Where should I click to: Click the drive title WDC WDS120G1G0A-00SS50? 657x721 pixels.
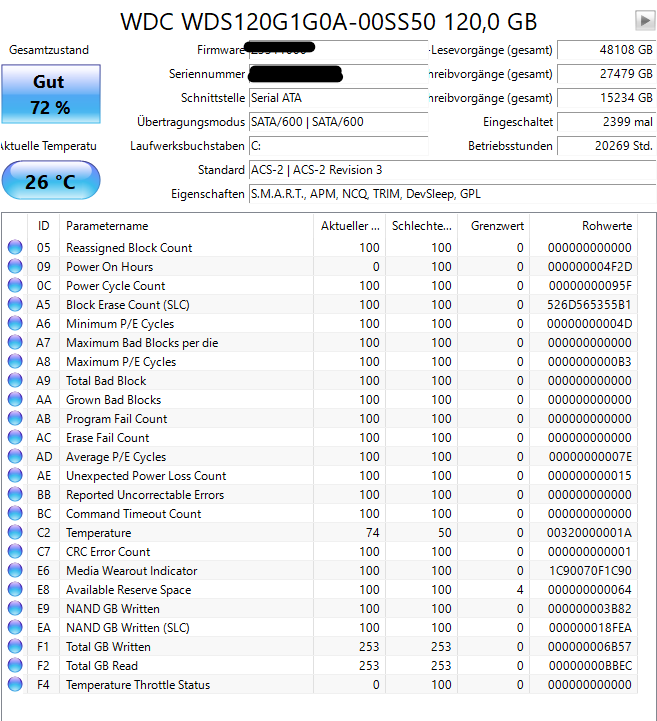tap(328, 22)
